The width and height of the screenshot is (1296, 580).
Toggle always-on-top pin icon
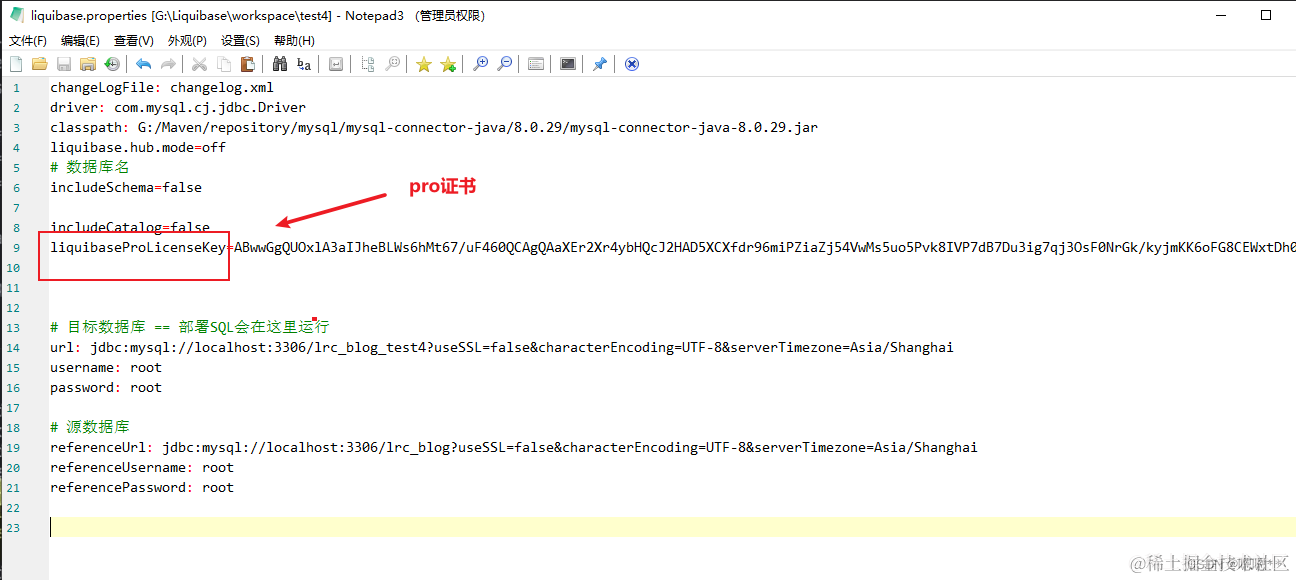coord(599,64)
